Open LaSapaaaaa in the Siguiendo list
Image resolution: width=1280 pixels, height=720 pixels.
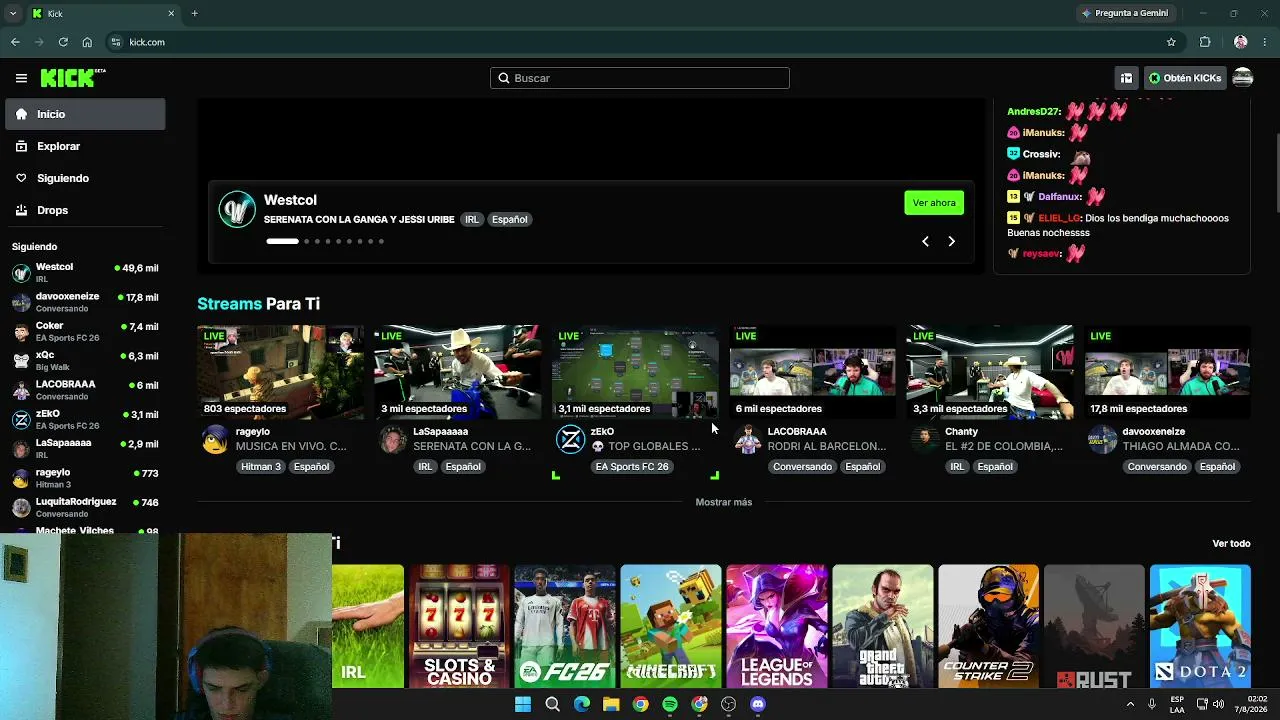coord(85,448)
